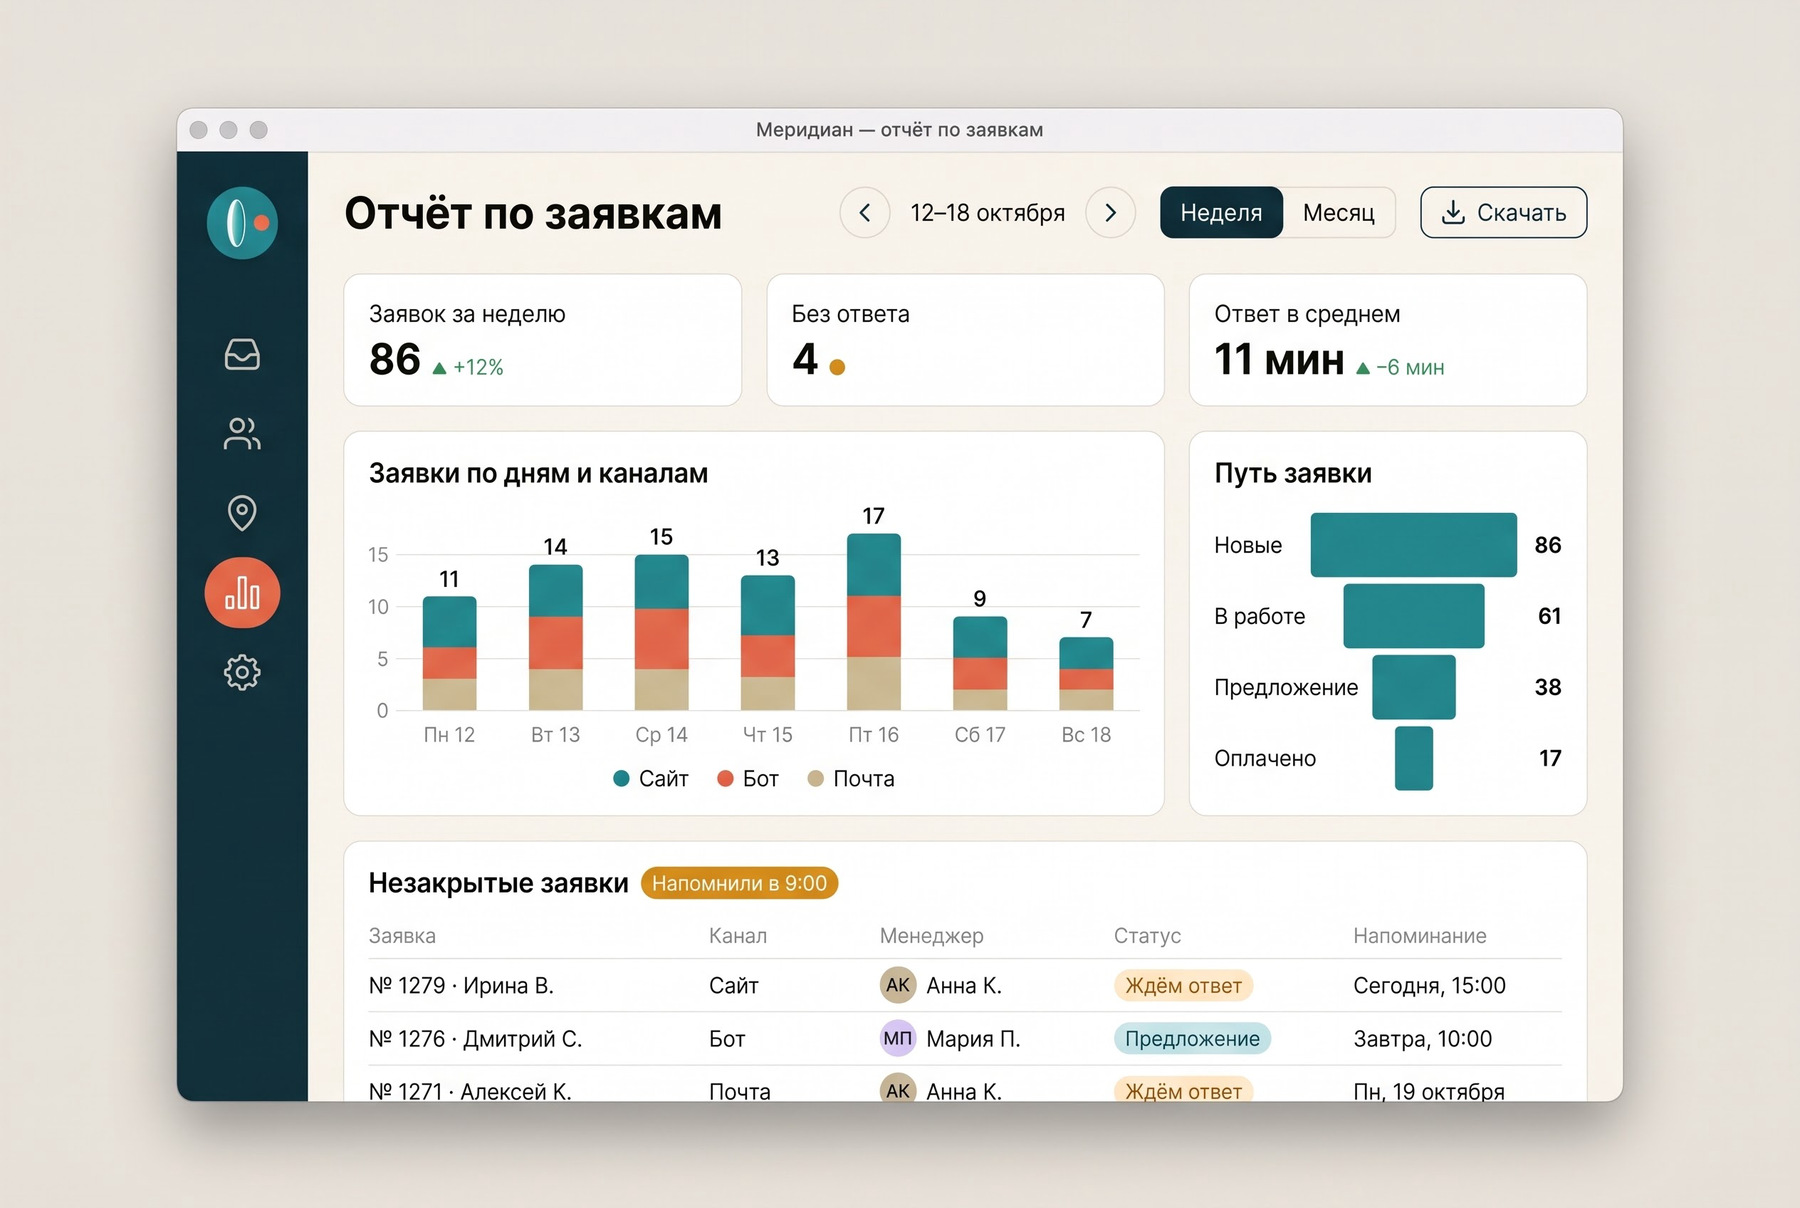Click the Меридиан logo in the sidebar

(x=242, y=223)
